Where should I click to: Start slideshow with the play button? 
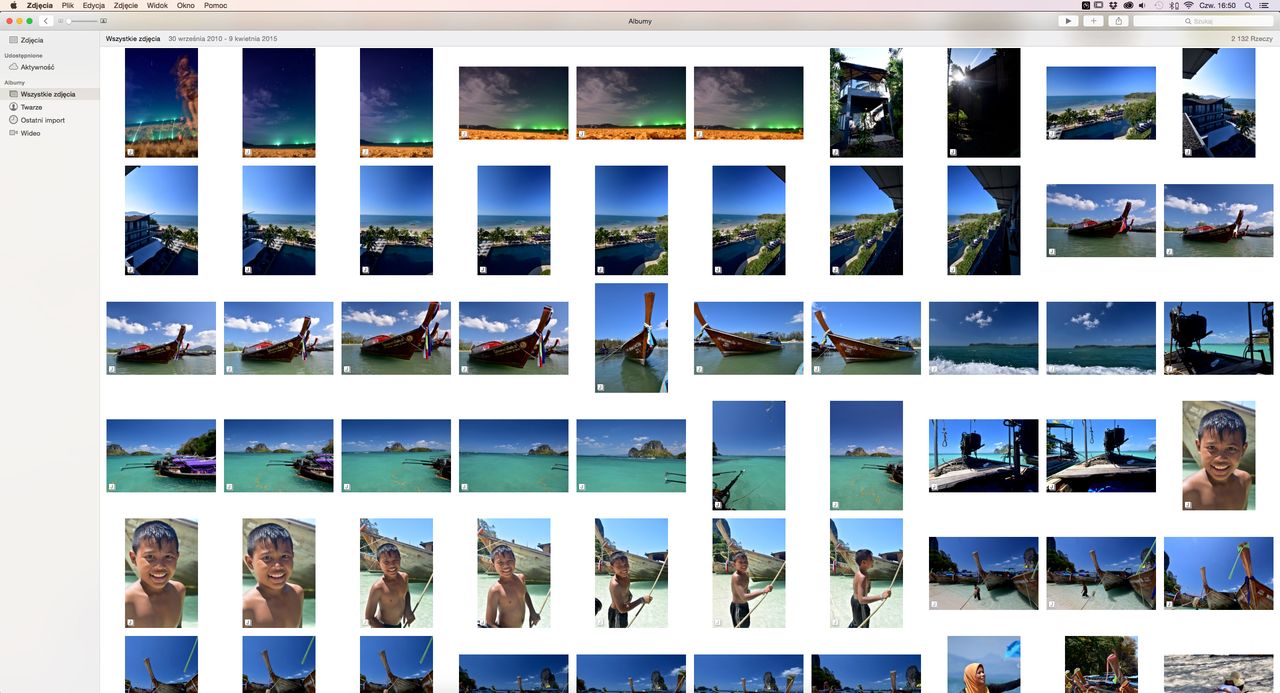tap(1068, 21)
